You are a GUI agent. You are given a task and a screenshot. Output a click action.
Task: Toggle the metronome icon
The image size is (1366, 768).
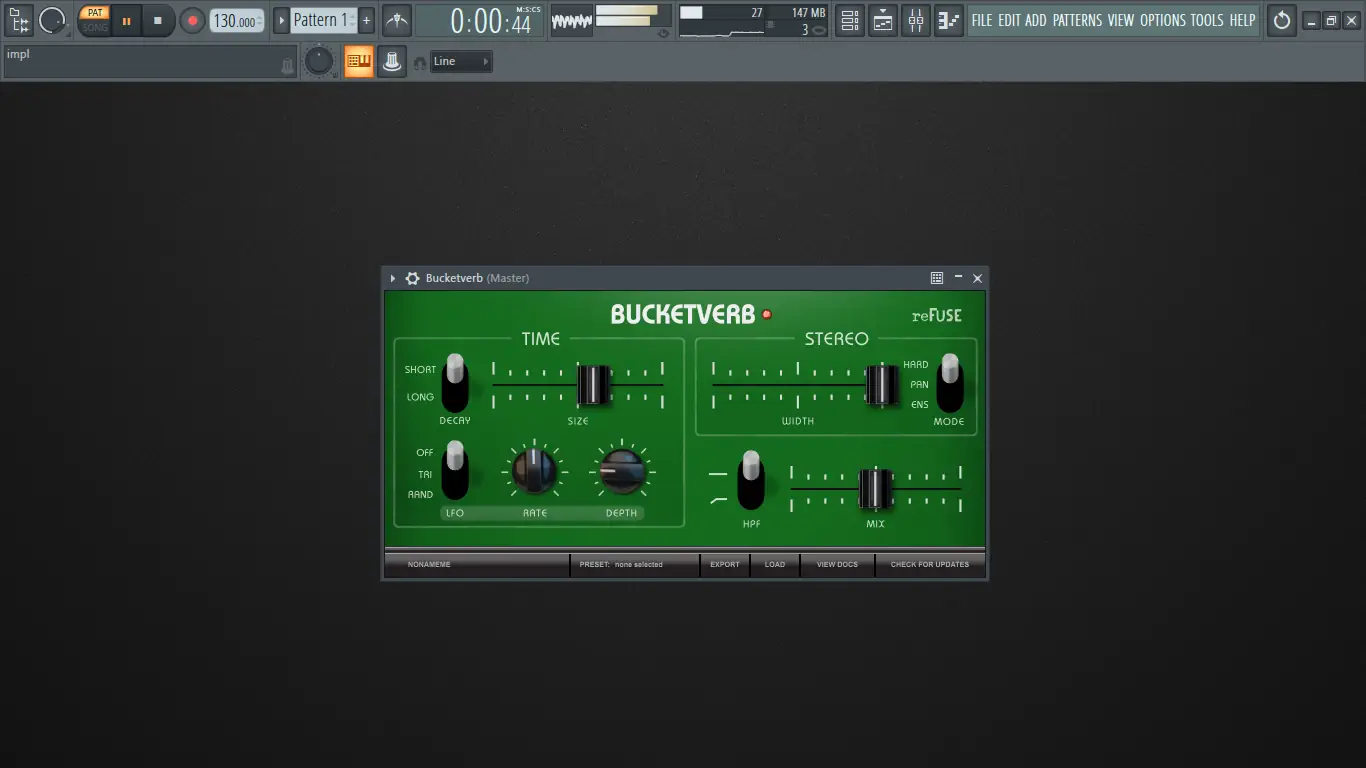tap(397, 20)
